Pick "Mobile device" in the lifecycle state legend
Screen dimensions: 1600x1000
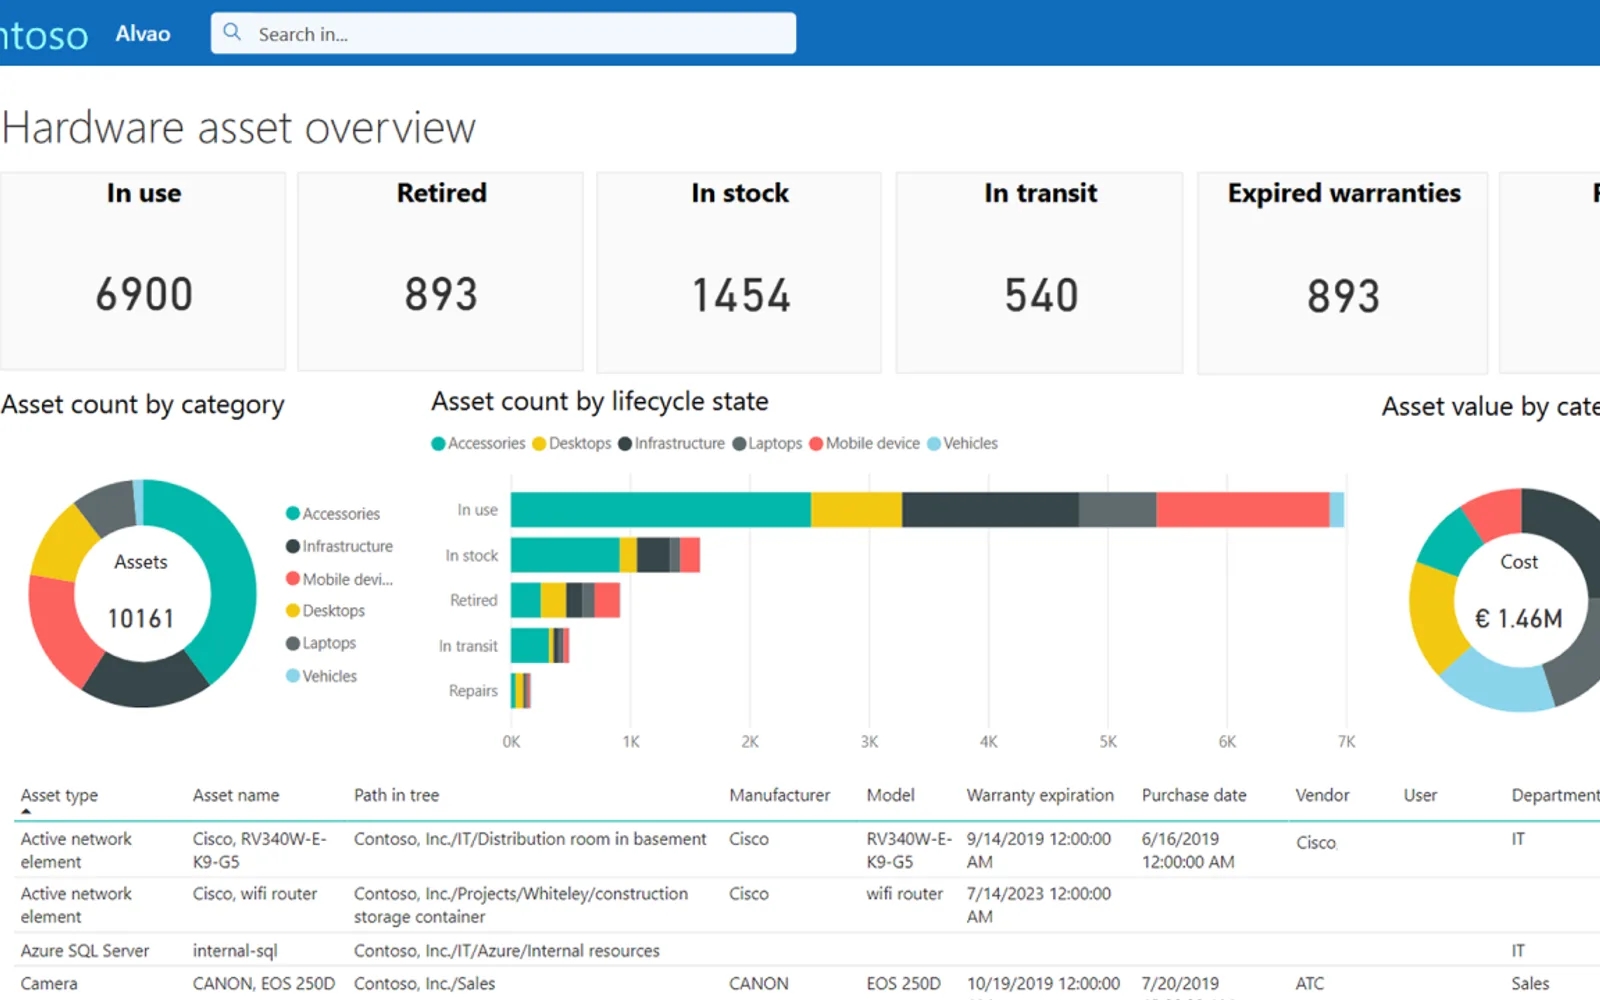point(865,443)
